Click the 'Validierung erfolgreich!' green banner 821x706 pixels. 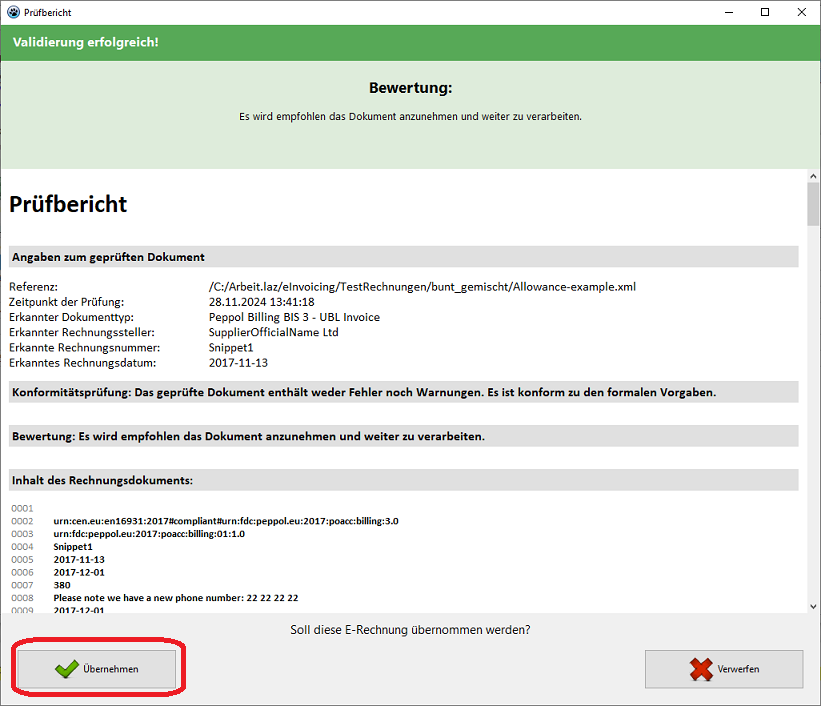[x=86, y=42]
